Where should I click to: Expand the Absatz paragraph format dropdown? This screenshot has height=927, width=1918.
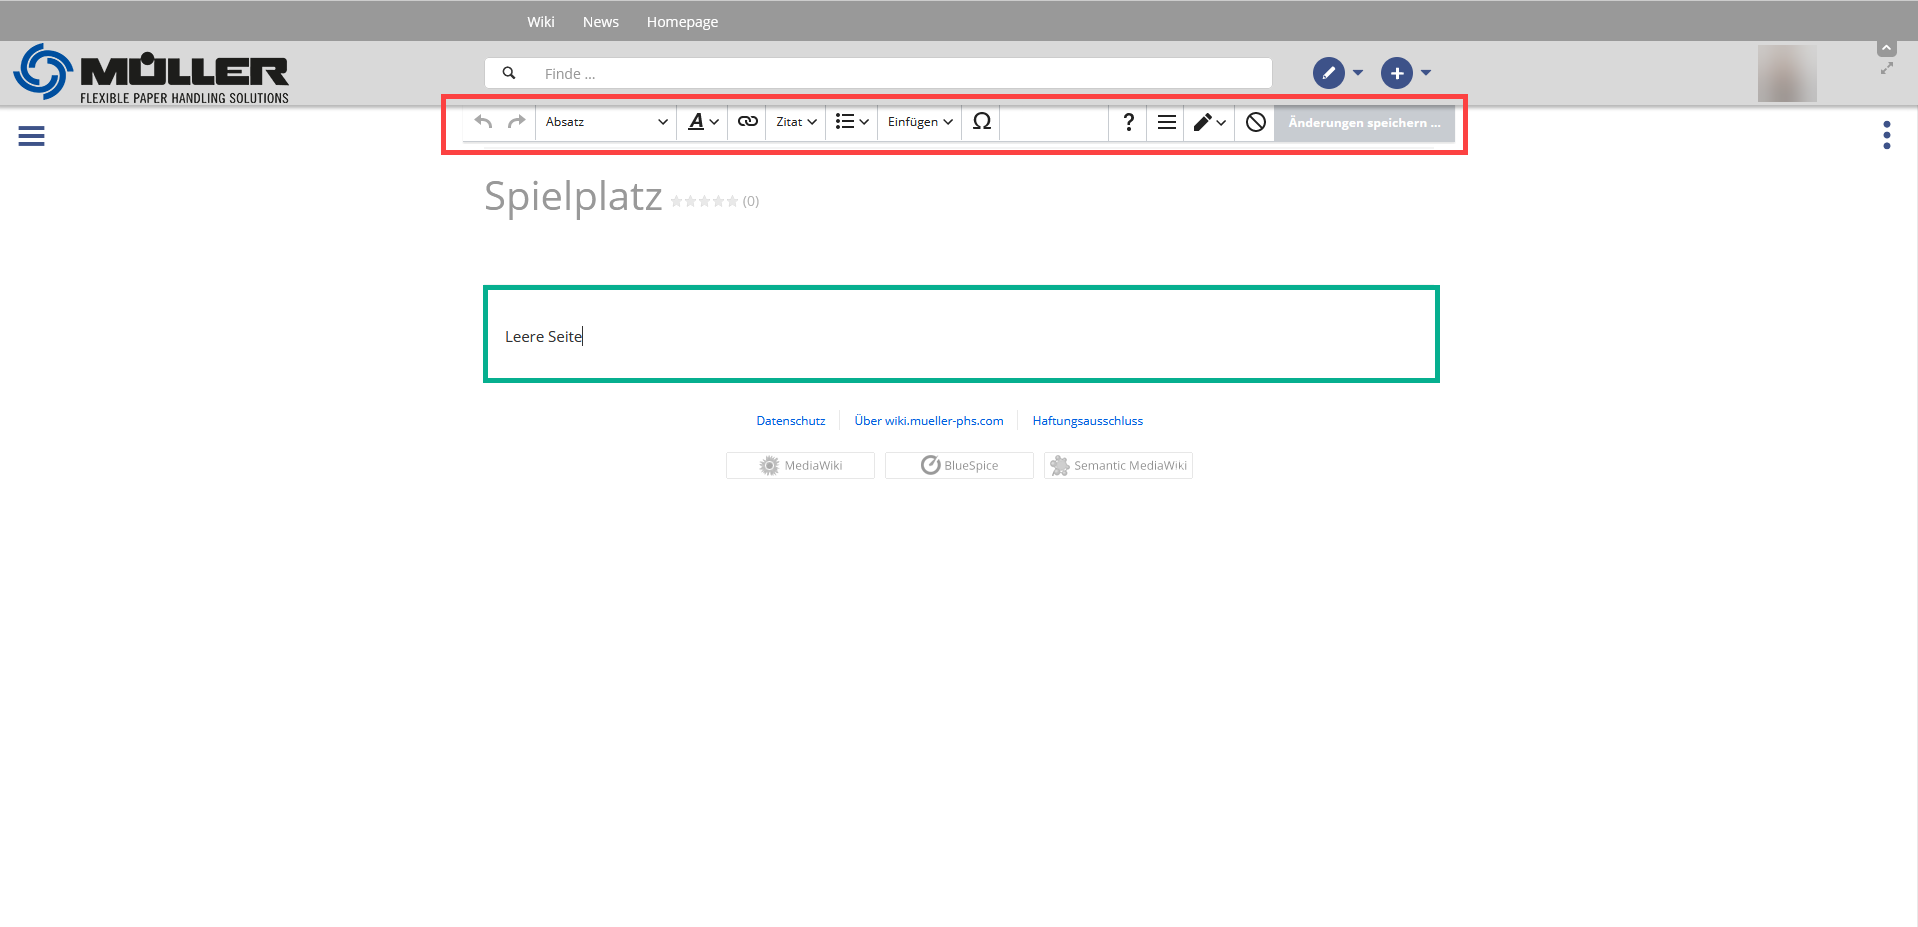606,122
